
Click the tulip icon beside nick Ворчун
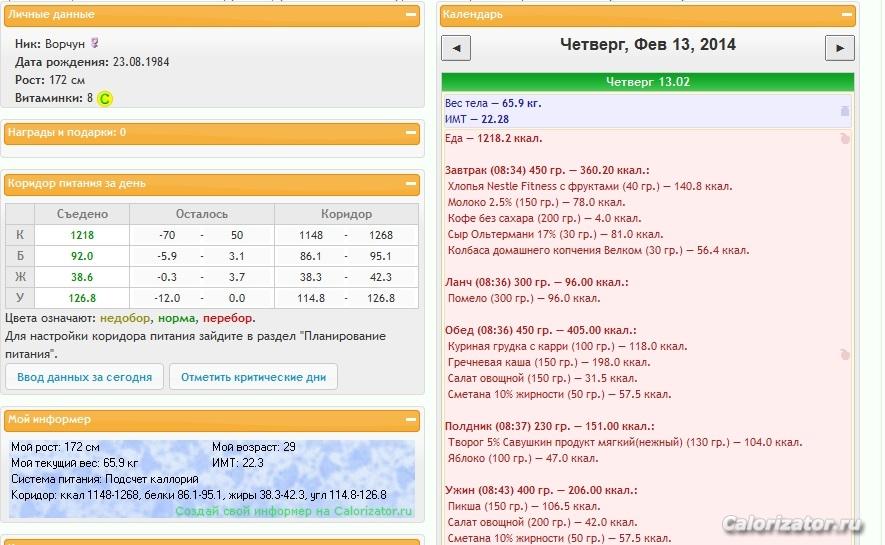coord(95,43)
